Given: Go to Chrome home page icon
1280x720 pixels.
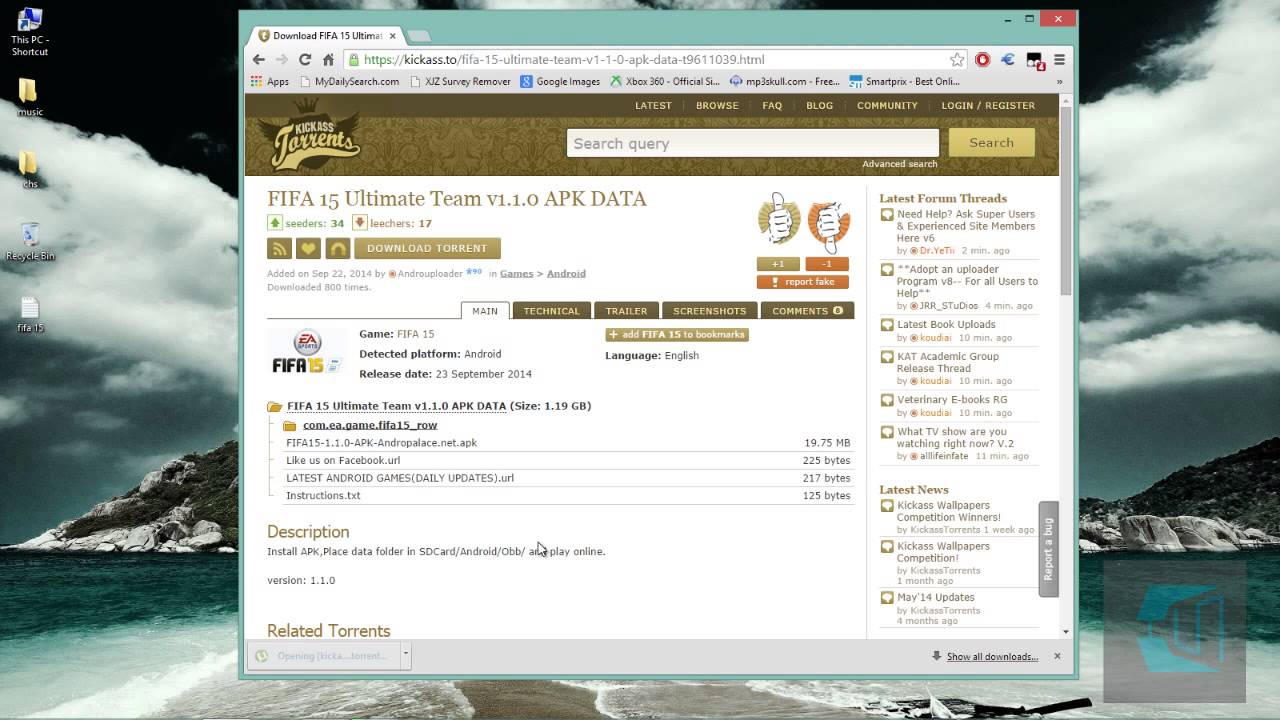Looking at the screenshot, I should (x=328, y=59).
